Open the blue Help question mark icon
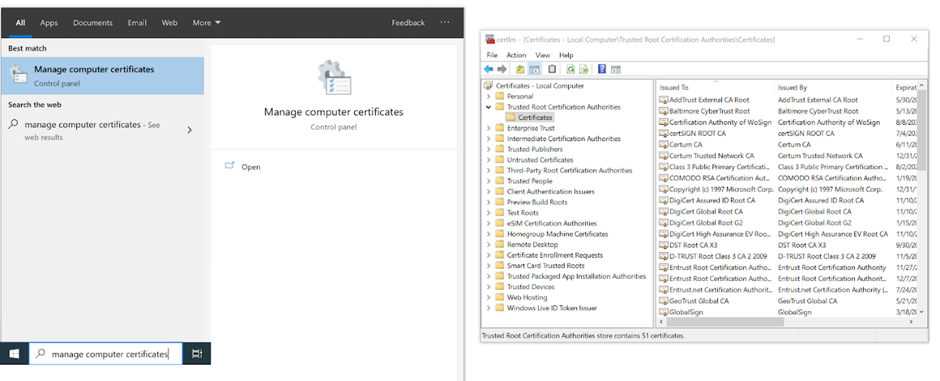The image size is (940, 381). coord(602,69)
